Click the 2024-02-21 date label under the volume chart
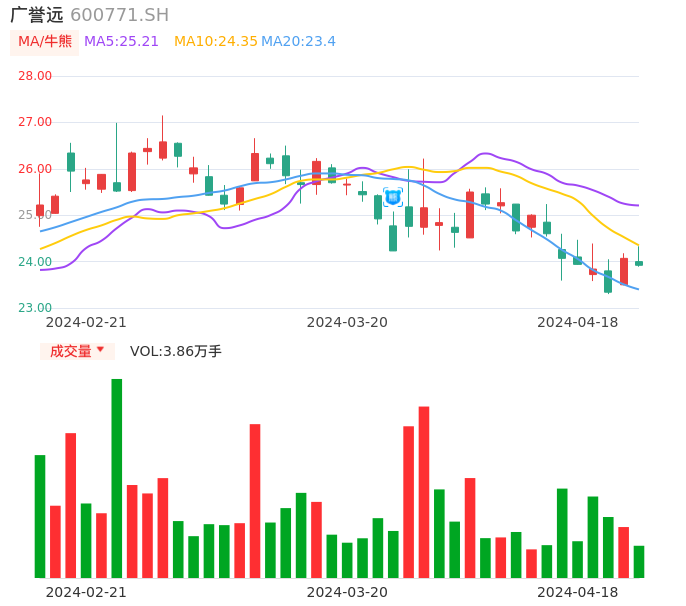Screen dimensions: 686x606 tap(86, 592)
